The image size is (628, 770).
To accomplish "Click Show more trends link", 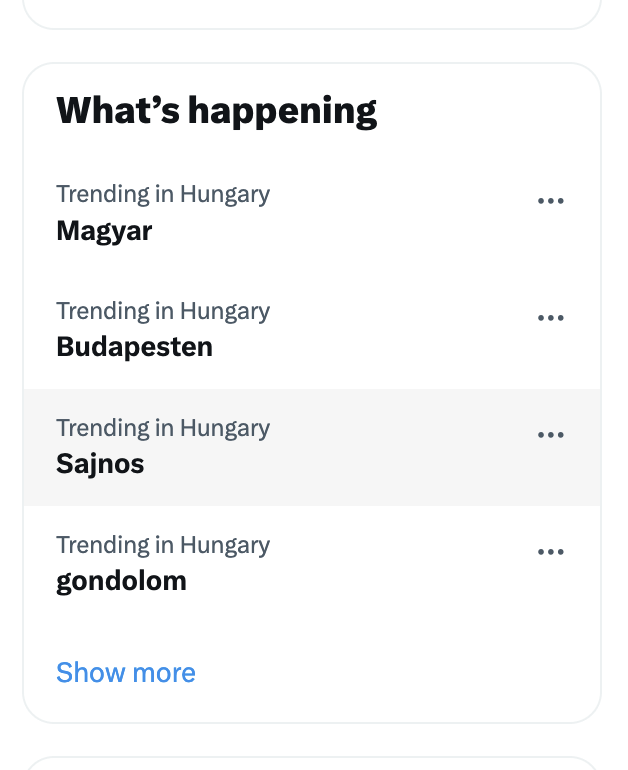I will tap(126, 672).
